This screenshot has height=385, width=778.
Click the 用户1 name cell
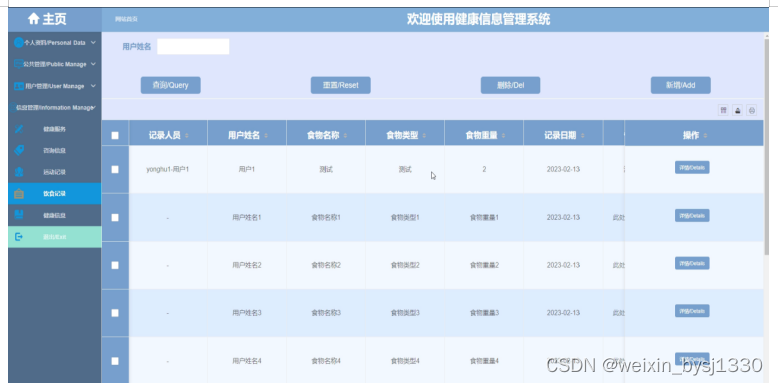pyautogui.click(x=247, y=169)
